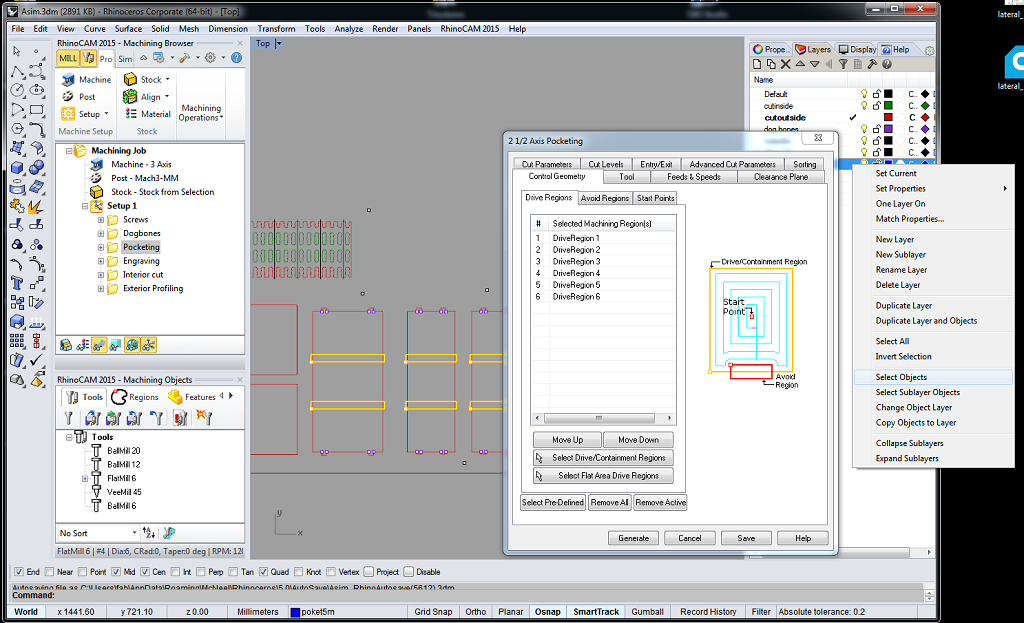Click the Create New Sublayer icon
Image resolution: width=1024 pixels, height=623 pixels.
click(x=771, y=64)
